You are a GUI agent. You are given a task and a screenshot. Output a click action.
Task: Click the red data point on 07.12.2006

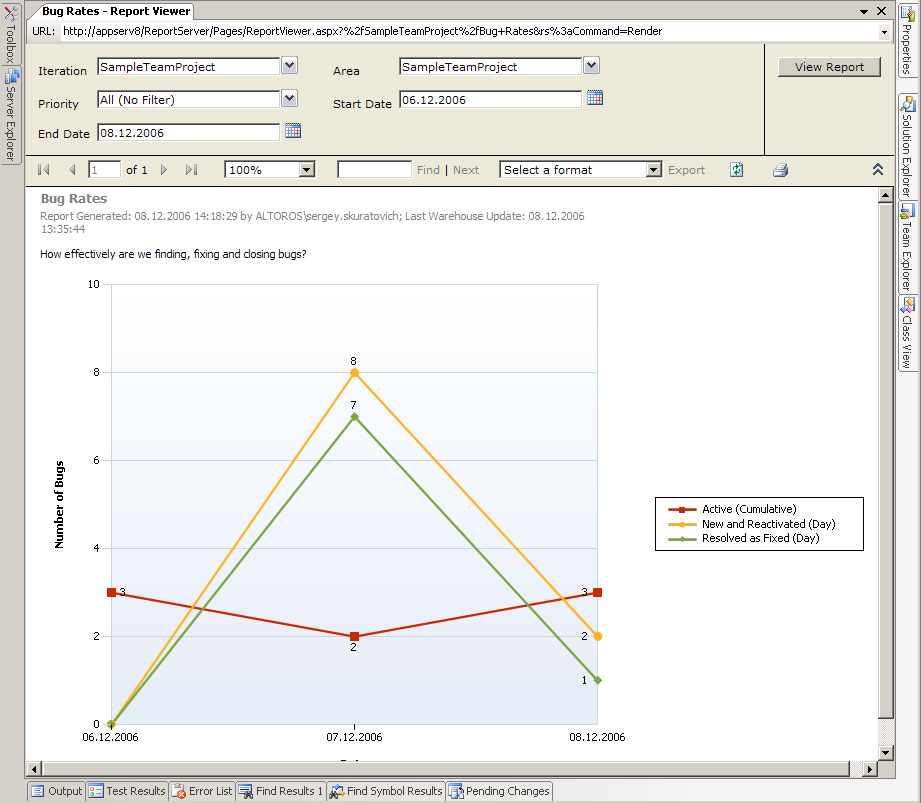point(354,636)
